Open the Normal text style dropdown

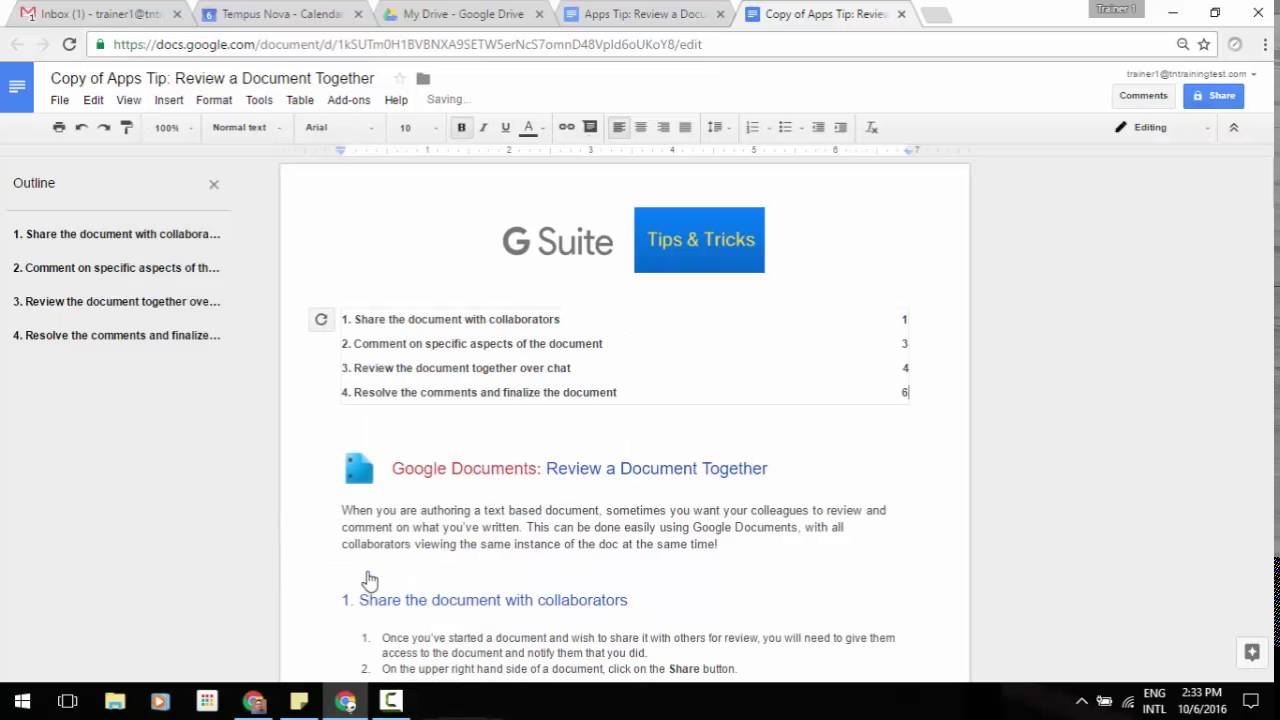tap(246, 127)
